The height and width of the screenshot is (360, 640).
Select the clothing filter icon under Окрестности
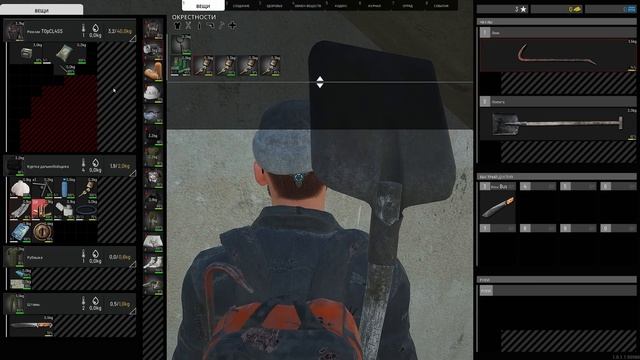tap(177, 25)
